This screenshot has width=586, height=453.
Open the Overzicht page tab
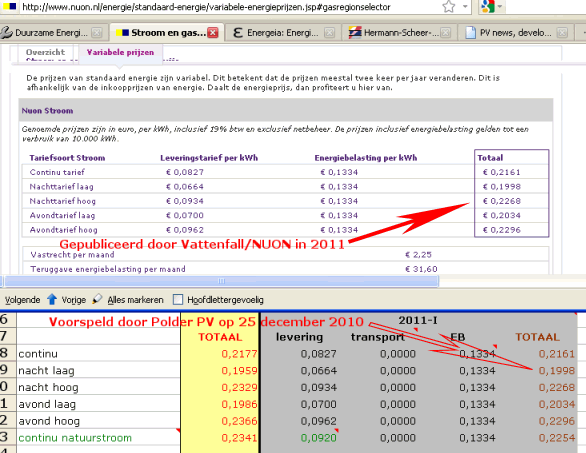pyautogui.click(x=45, y=52)
